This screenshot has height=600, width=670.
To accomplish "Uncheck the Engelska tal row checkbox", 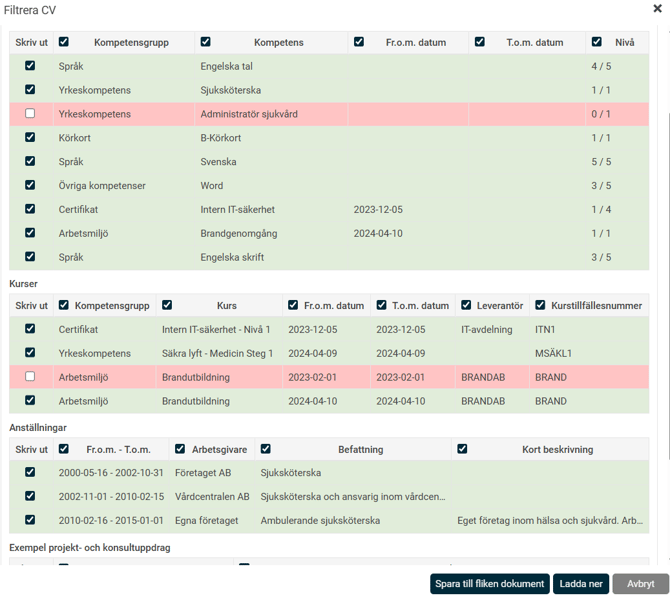I will coord(30,66).
